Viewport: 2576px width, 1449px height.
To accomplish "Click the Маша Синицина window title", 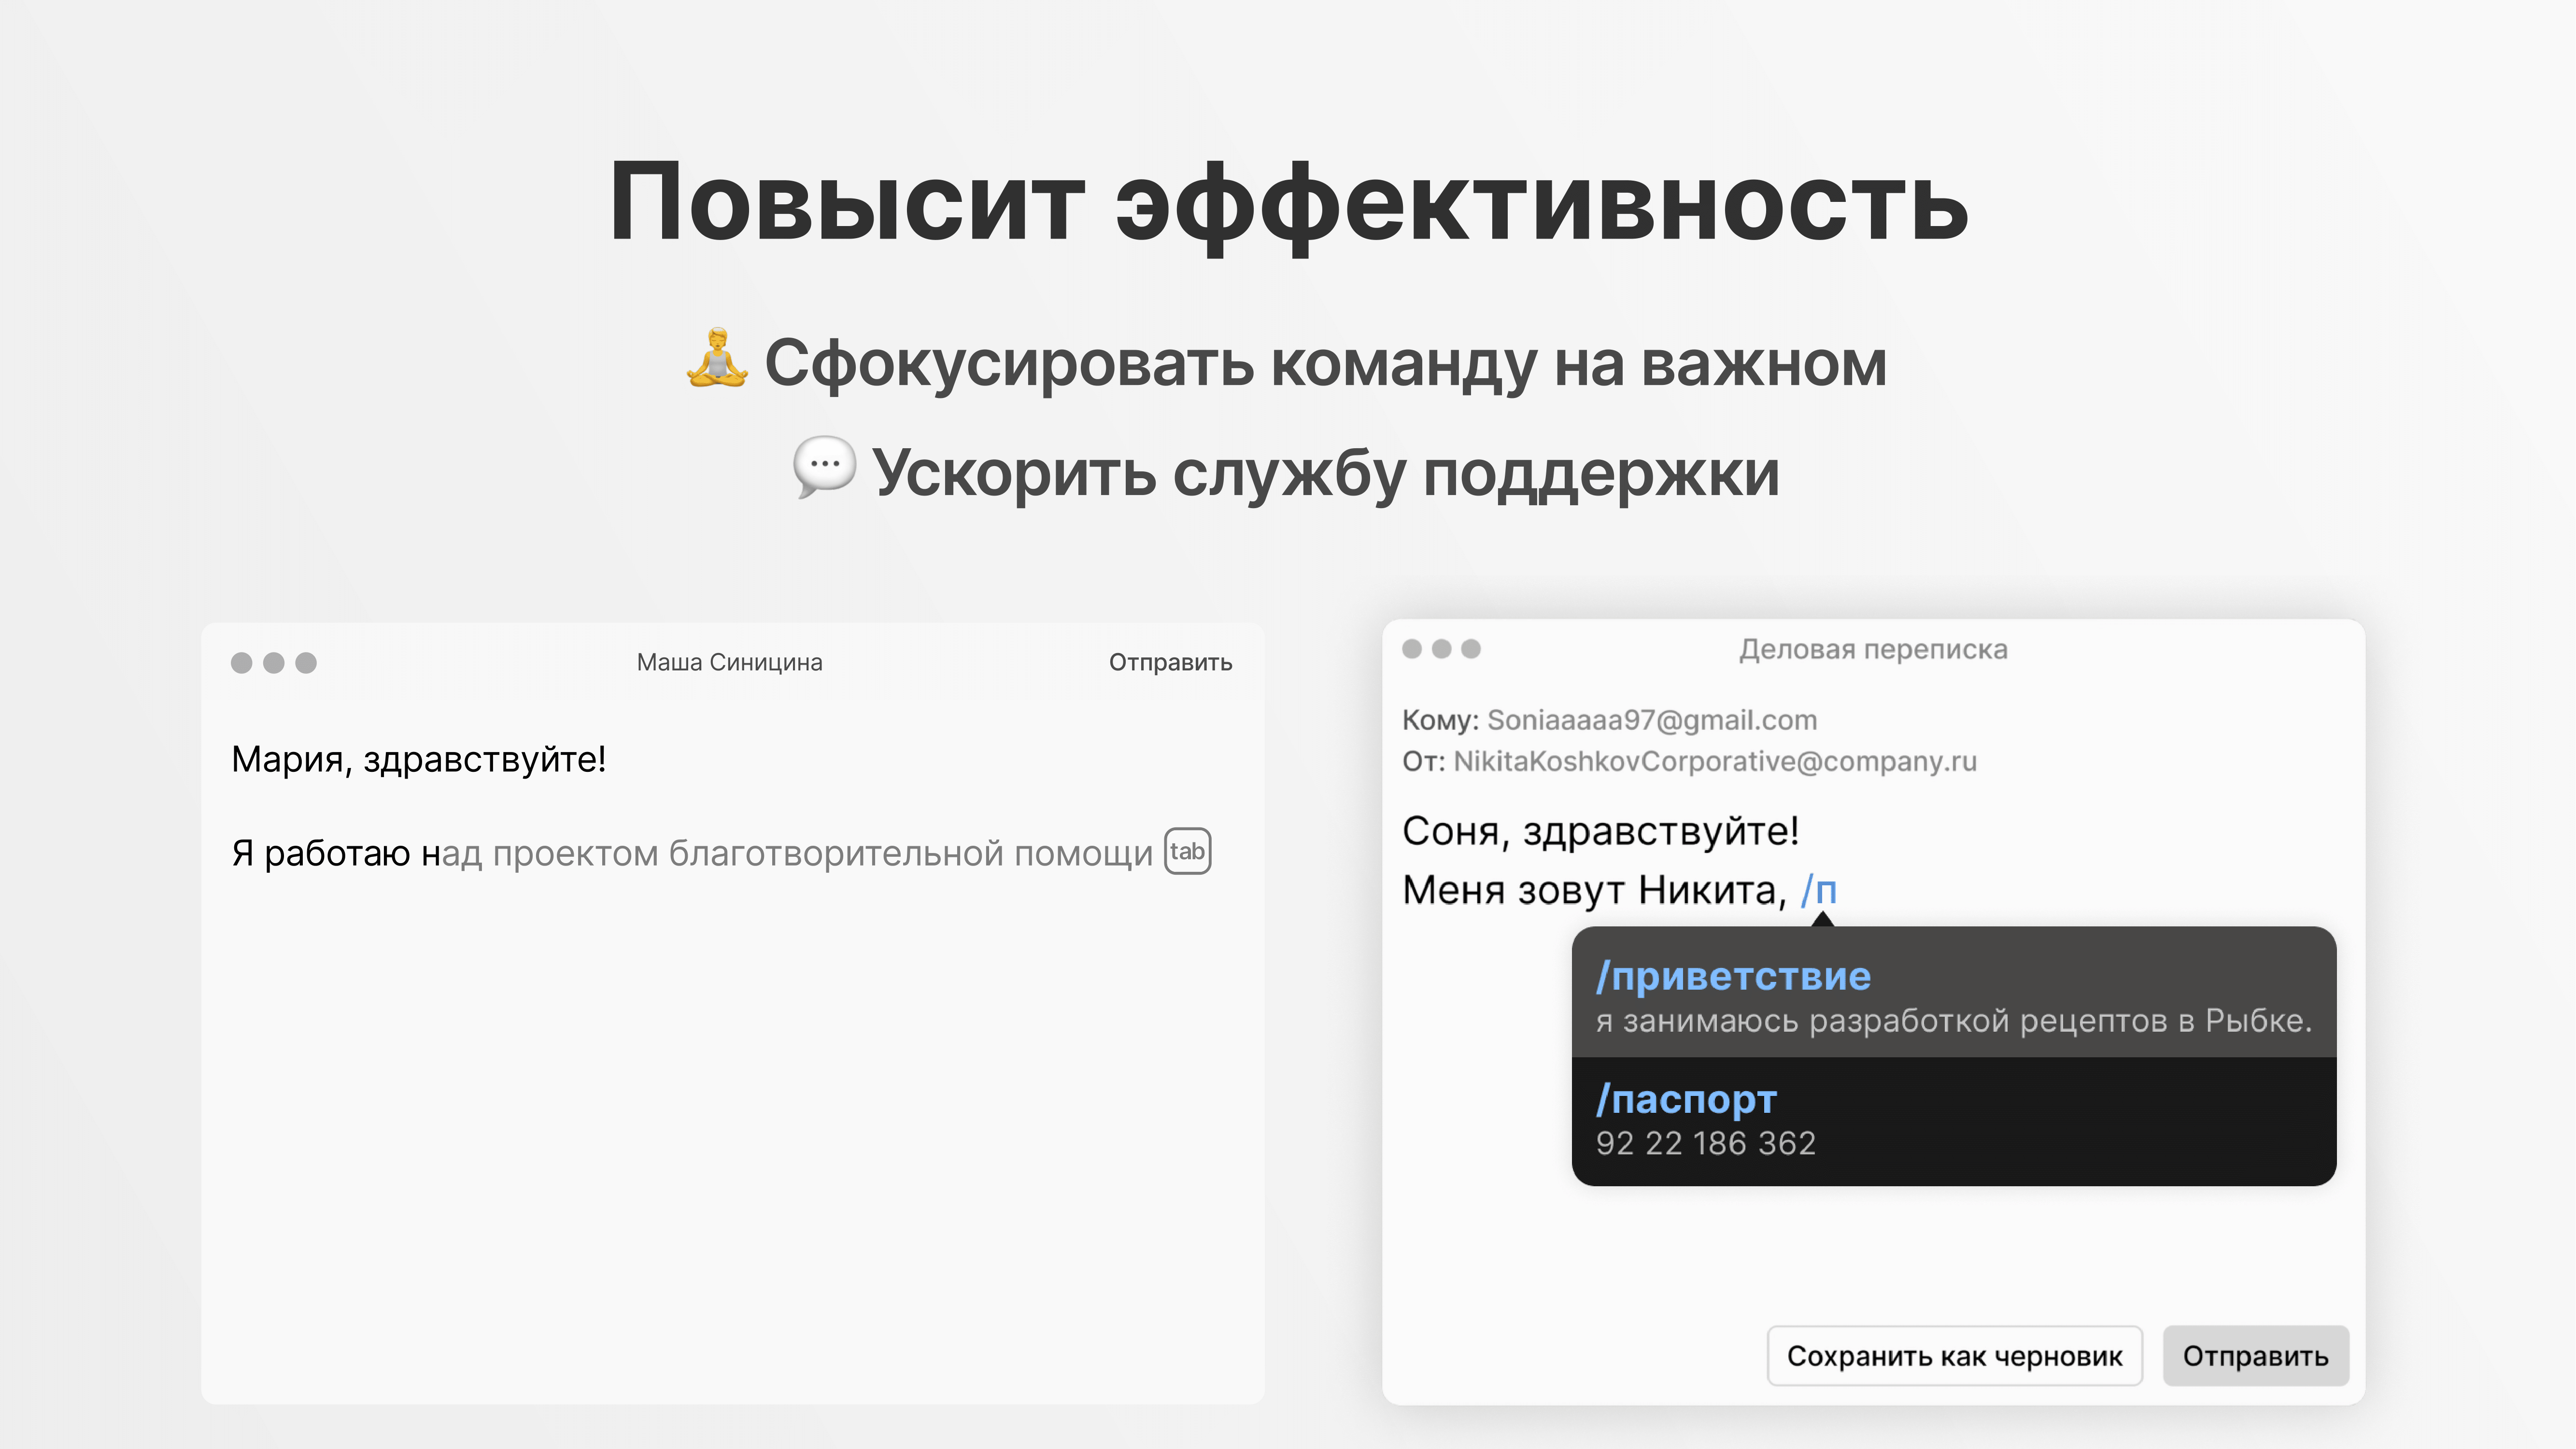I will 729,662.
